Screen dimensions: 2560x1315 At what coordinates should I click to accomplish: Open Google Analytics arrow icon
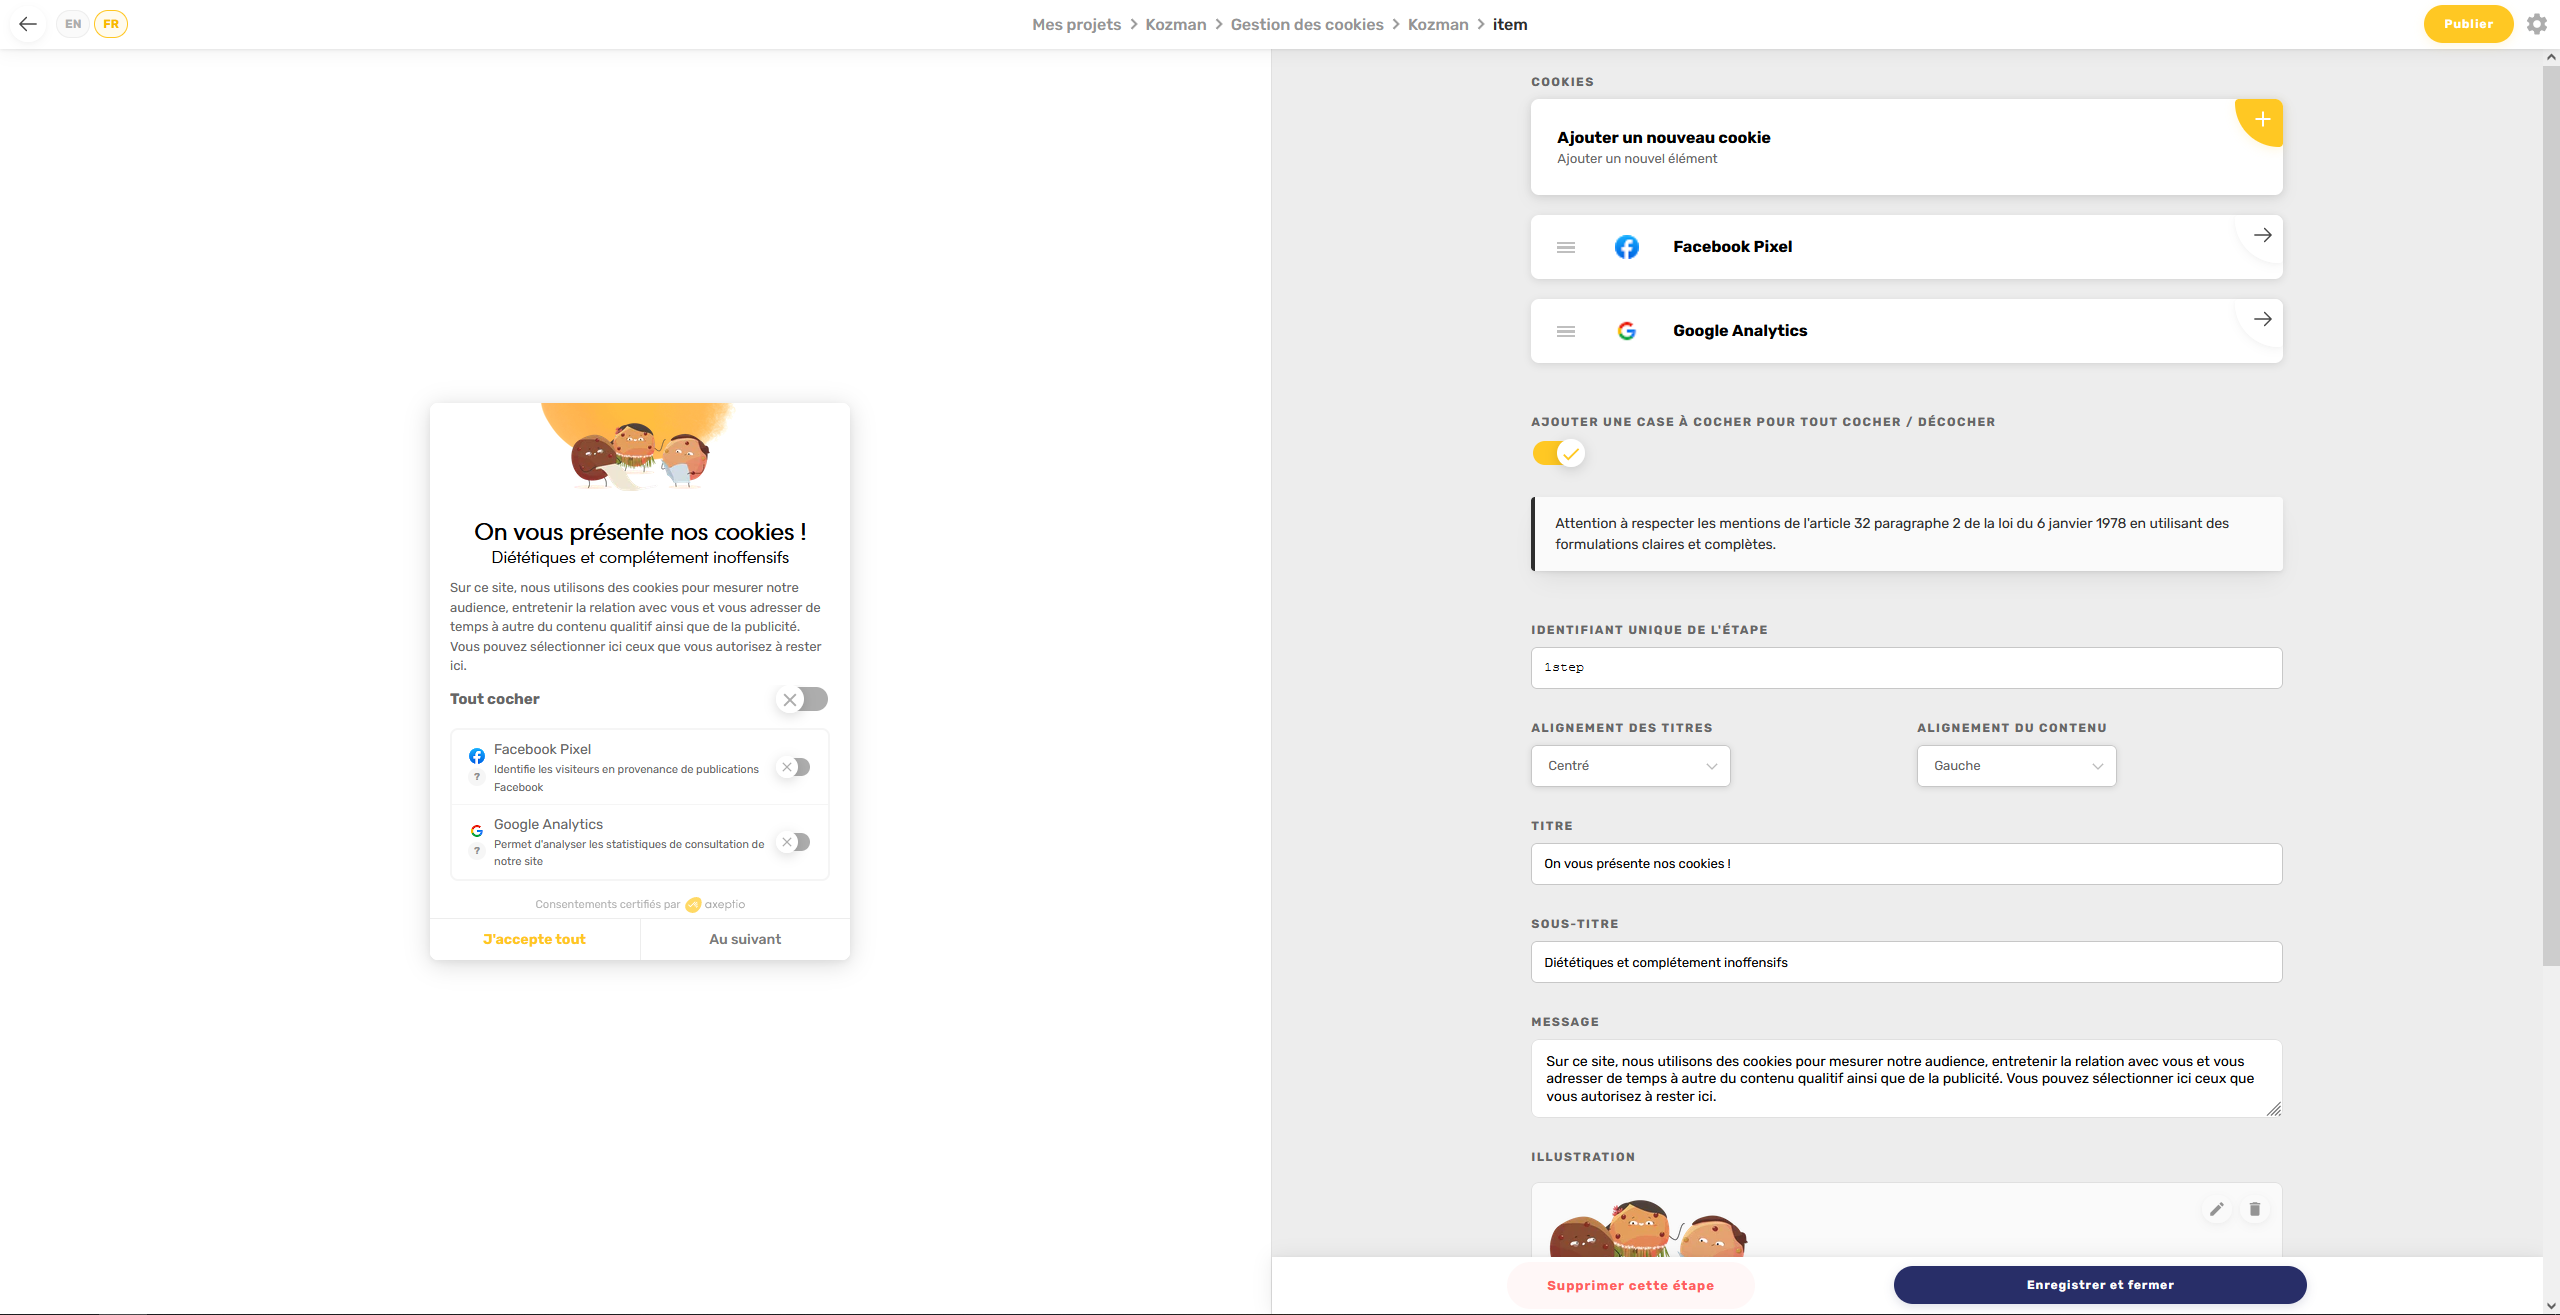coord(2262,319)
